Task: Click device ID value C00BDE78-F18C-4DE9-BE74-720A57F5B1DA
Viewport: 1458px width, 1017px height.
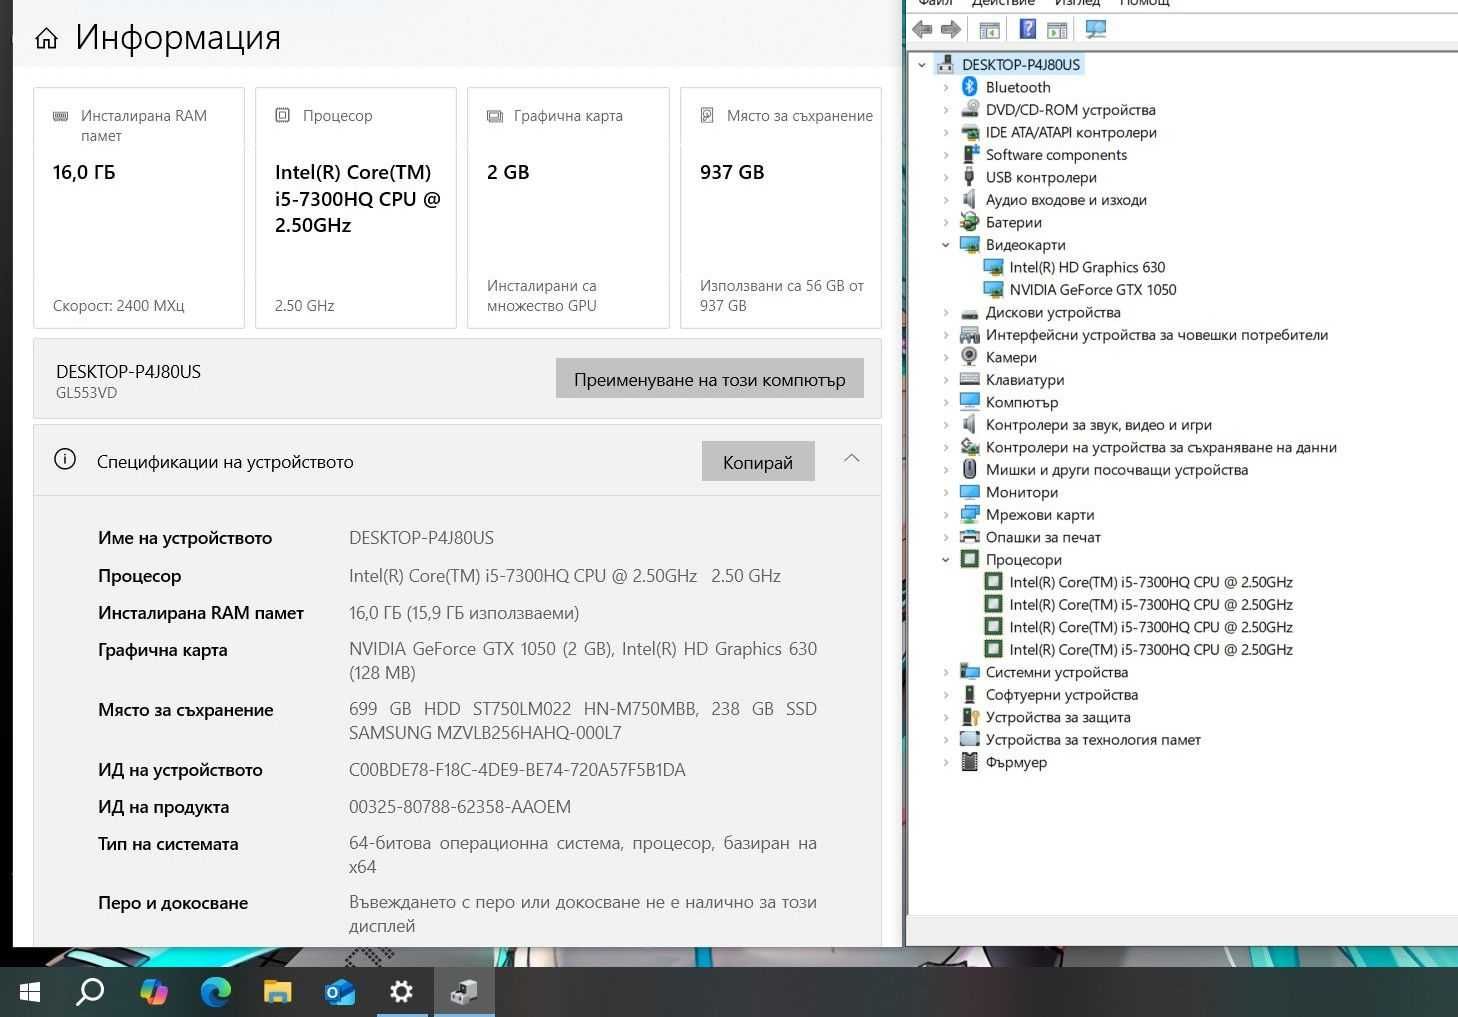Action: click(517, 770)
